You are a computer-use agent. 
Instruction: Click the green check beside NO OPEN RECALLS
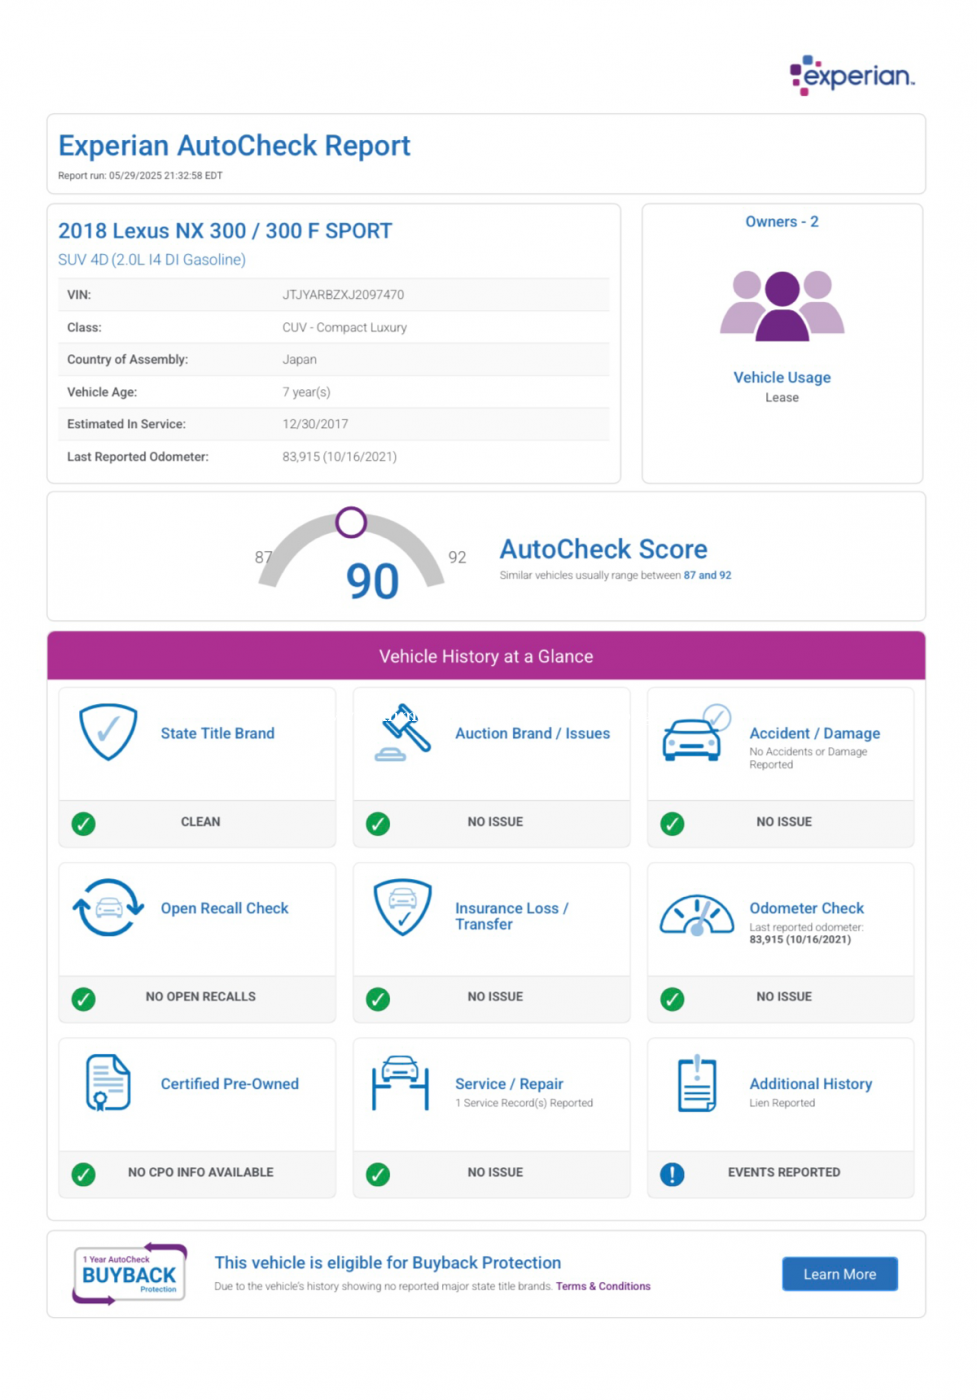pos(84,999)
